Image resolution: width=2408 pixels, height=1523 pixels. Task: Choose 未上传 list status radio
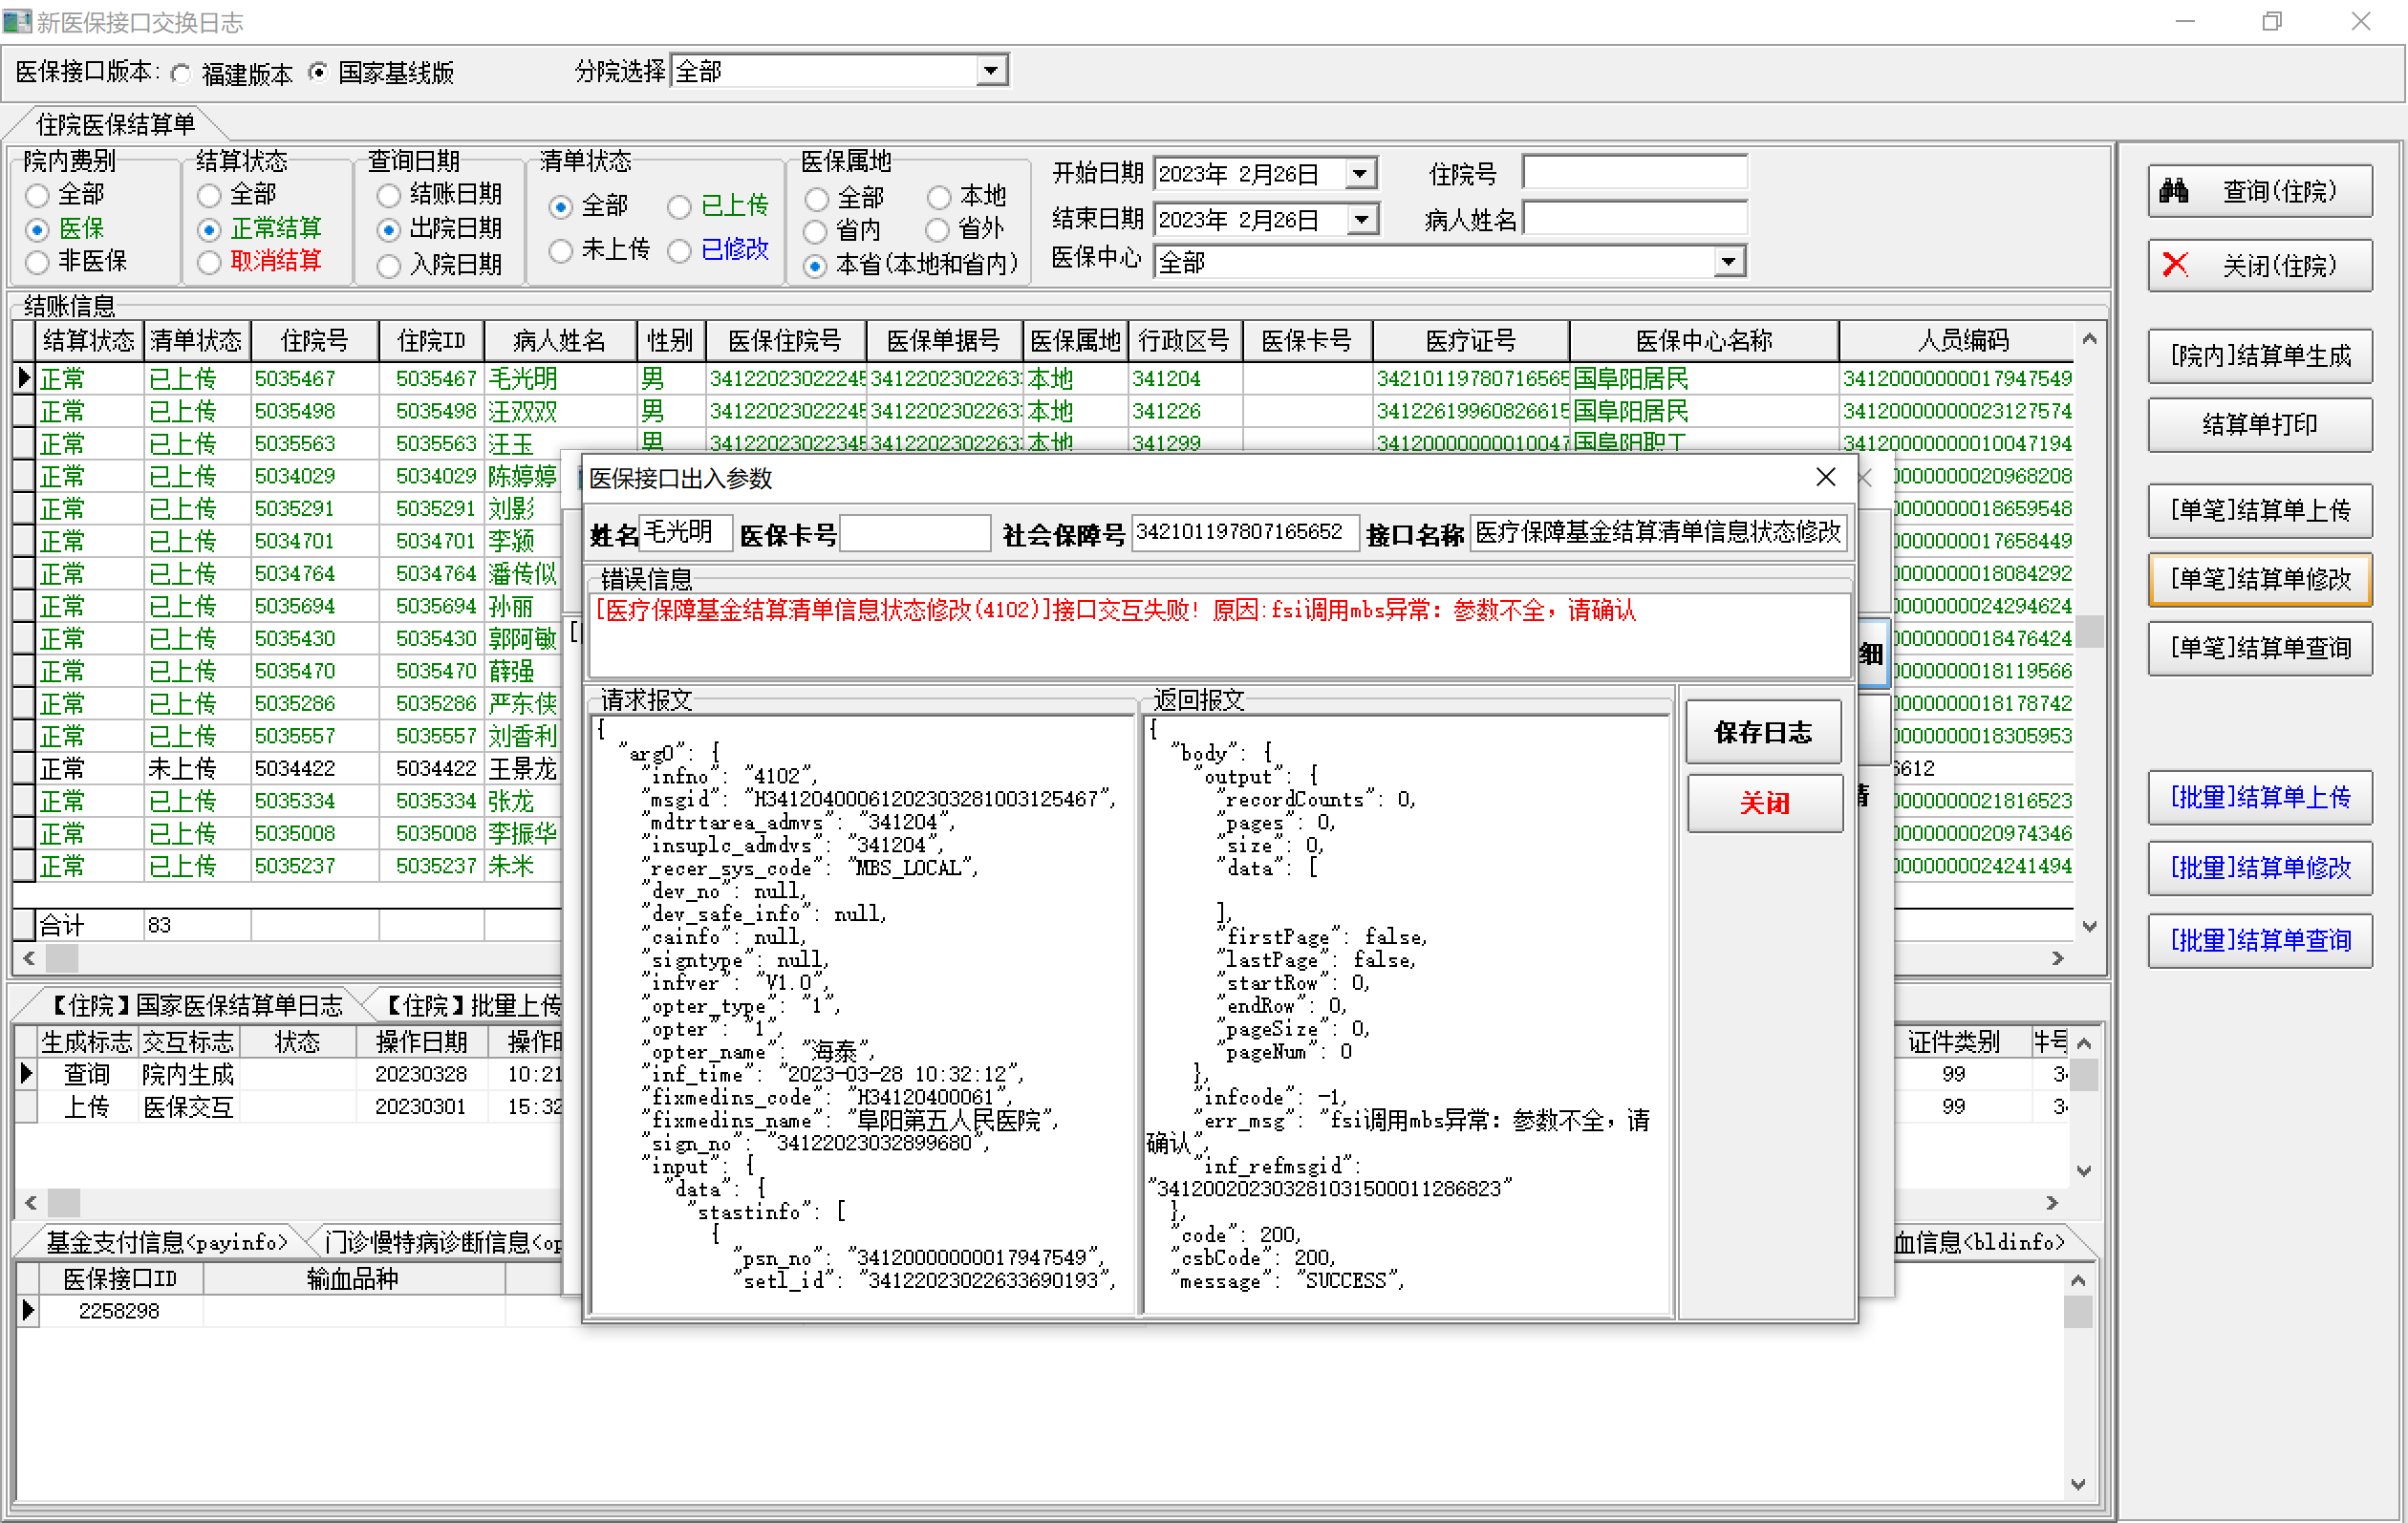coord(561,250)
